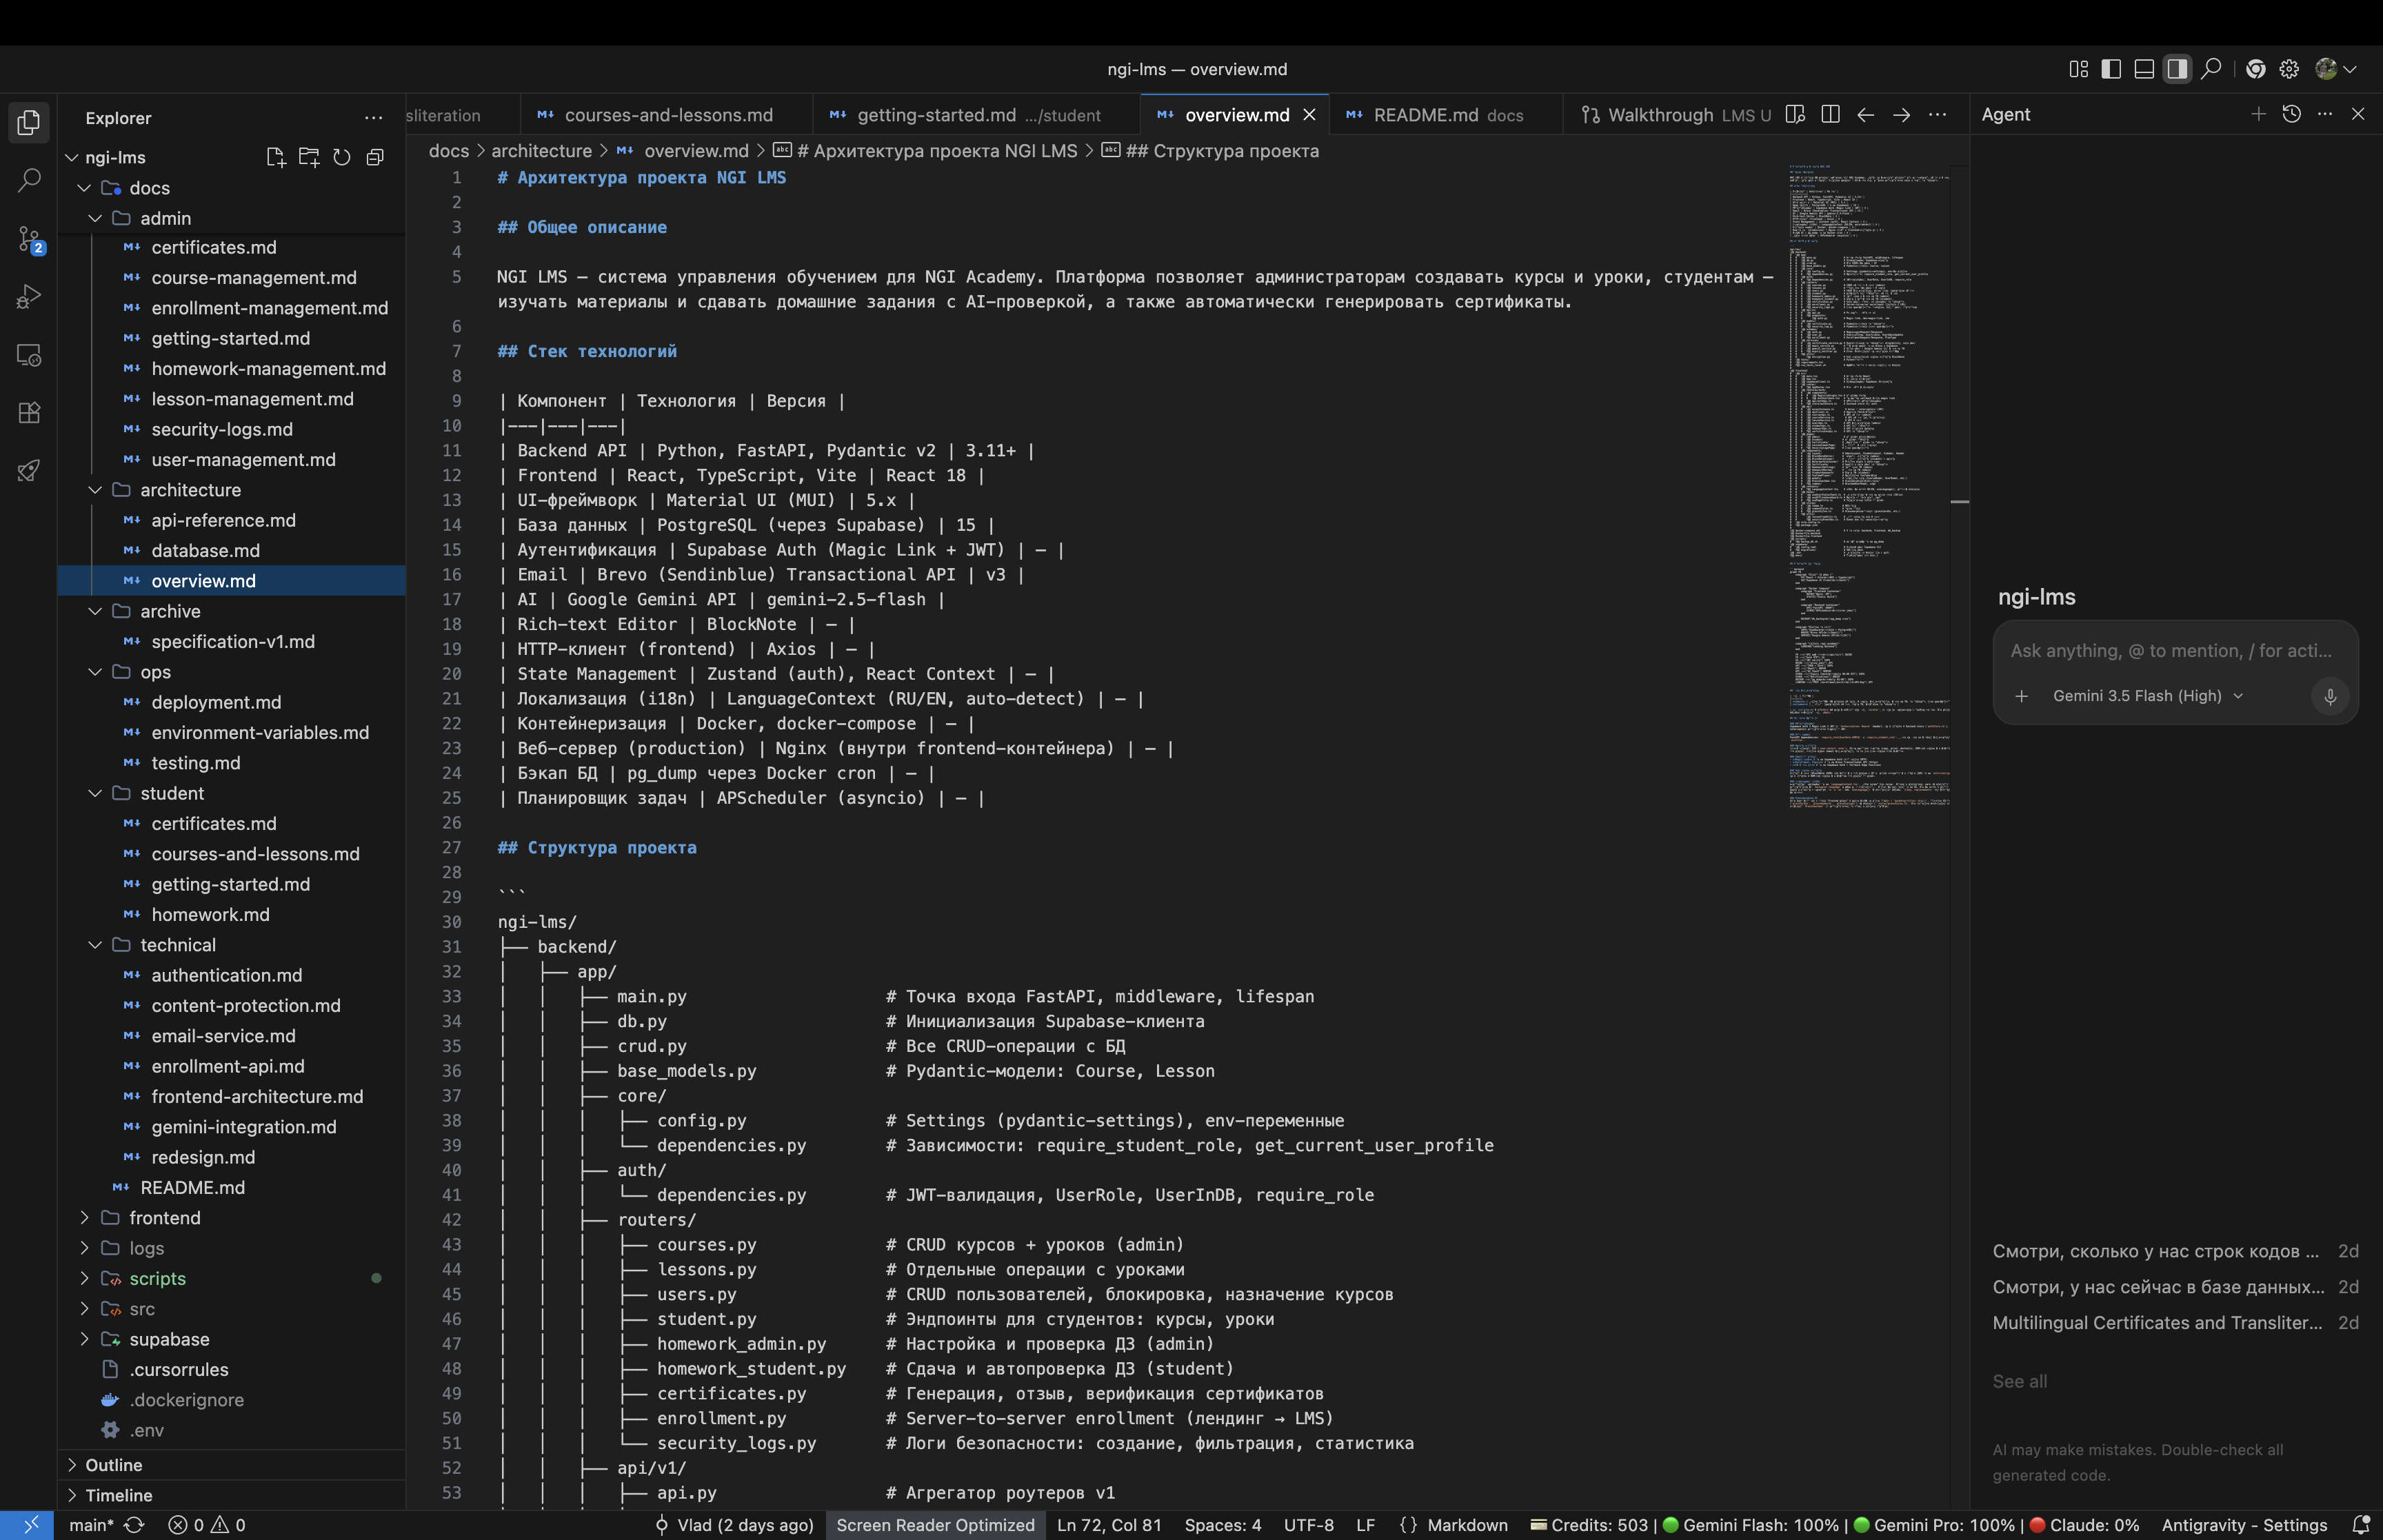The width and height of the screenshot is (2383, 1540).
Task: Click the minimap code overview
Action: pos(1869,485)
